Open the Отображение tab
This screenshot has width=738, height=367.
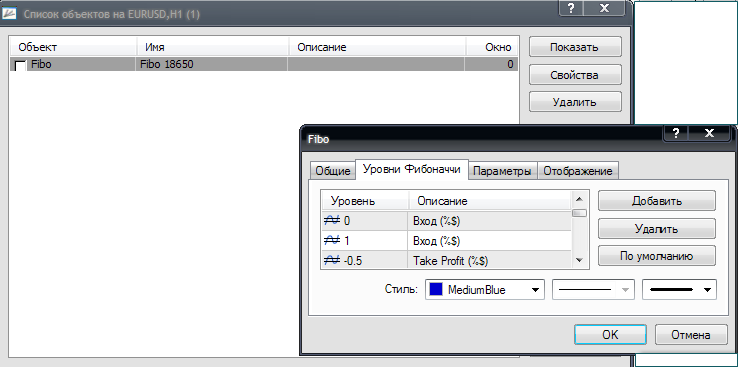pos(578,171)
